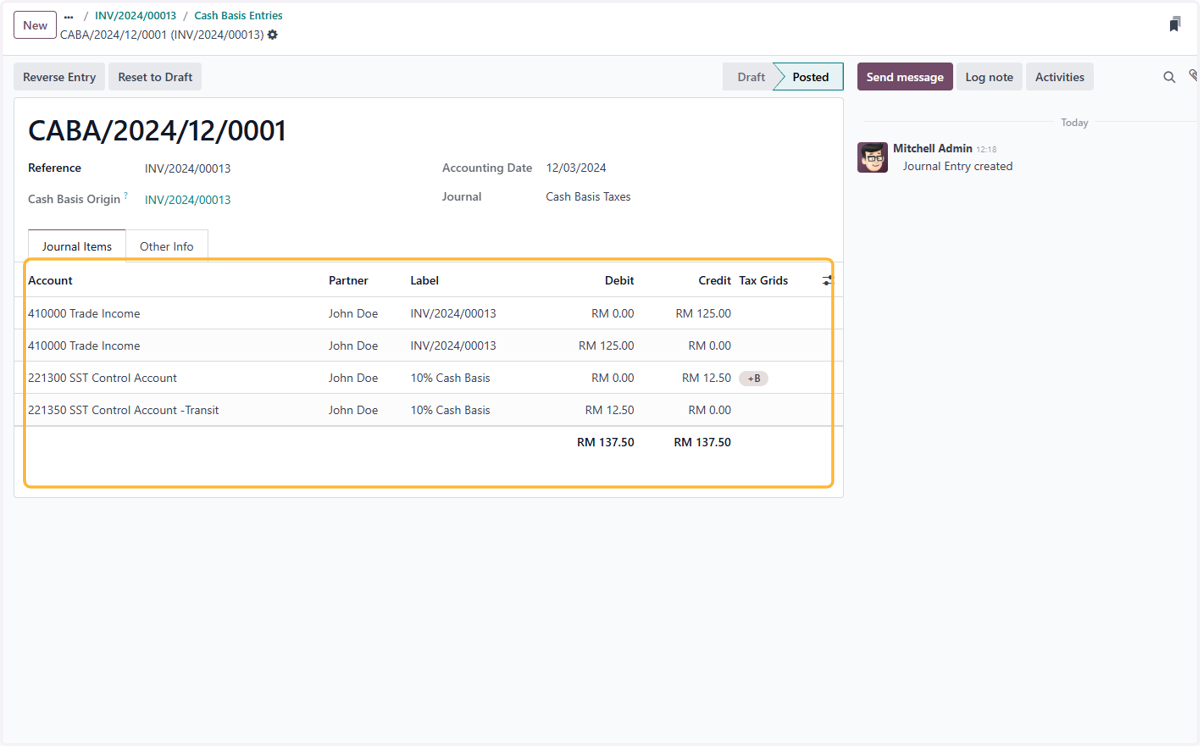The image size is (1200, 746).
Task: Click the New button
Action: point(35,26)
